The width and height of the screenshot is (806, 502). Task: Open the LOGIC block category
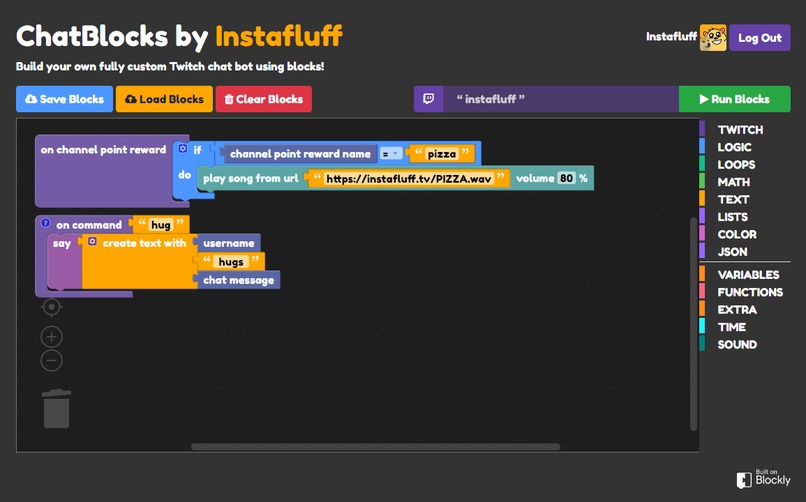(735, 147)
